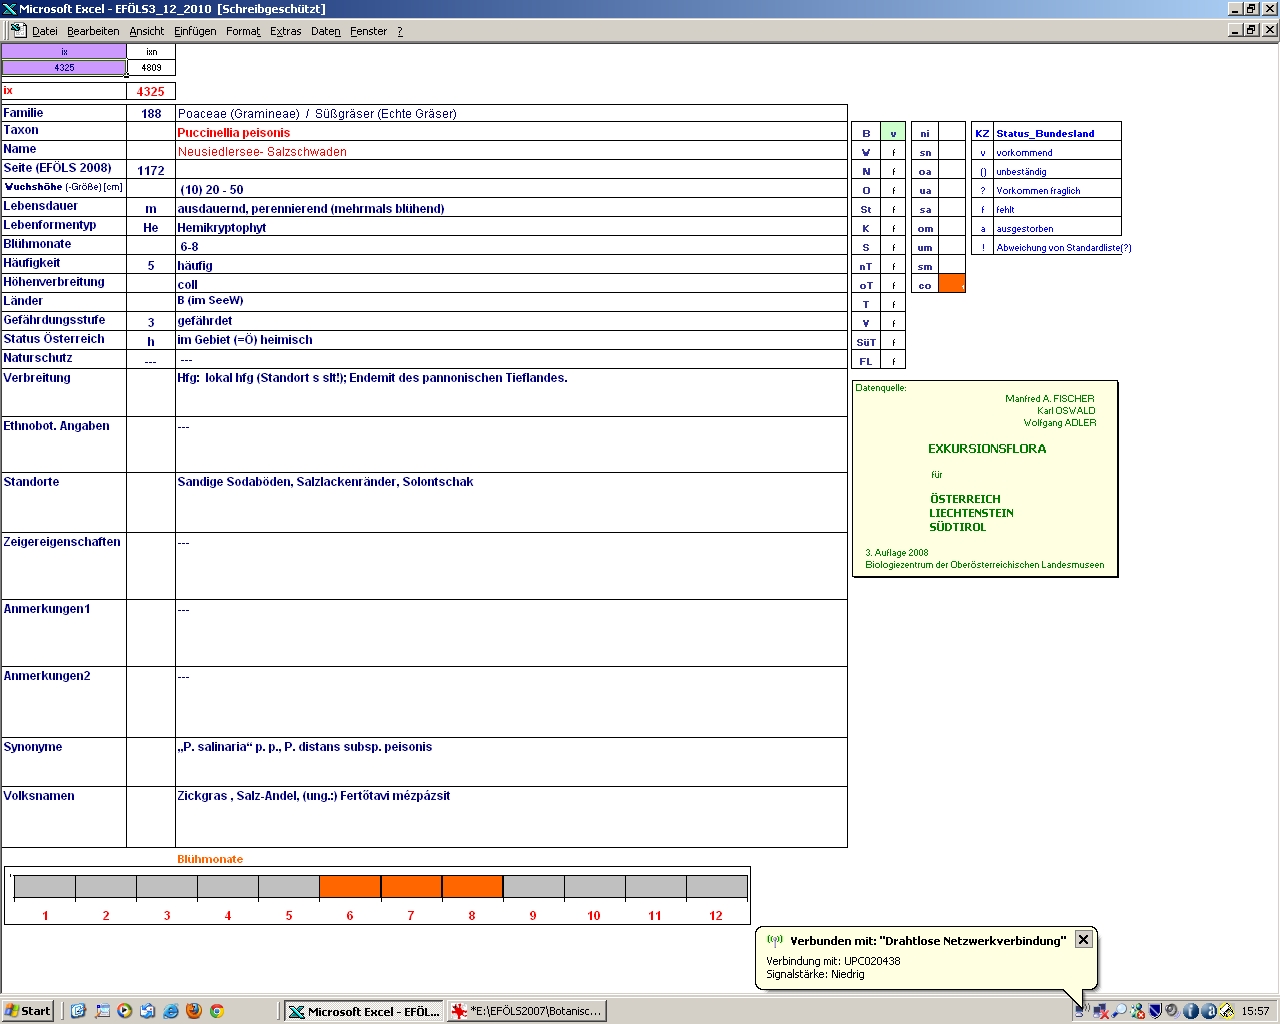This screenshot has width=1280, height=1024.
Task: Click the speaker volume tray icon
Action: (1172, 1011)
